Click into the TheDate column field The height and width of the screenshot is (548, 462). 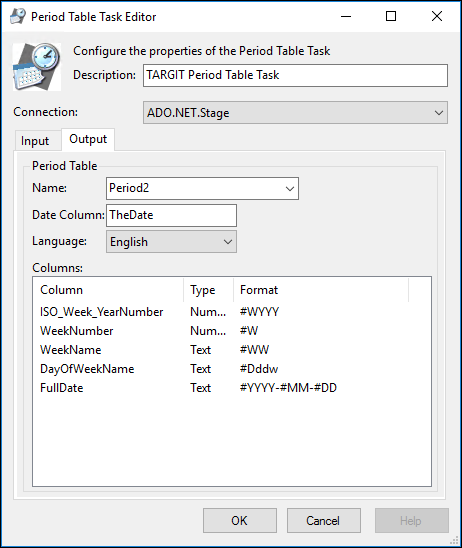(171, 215)
